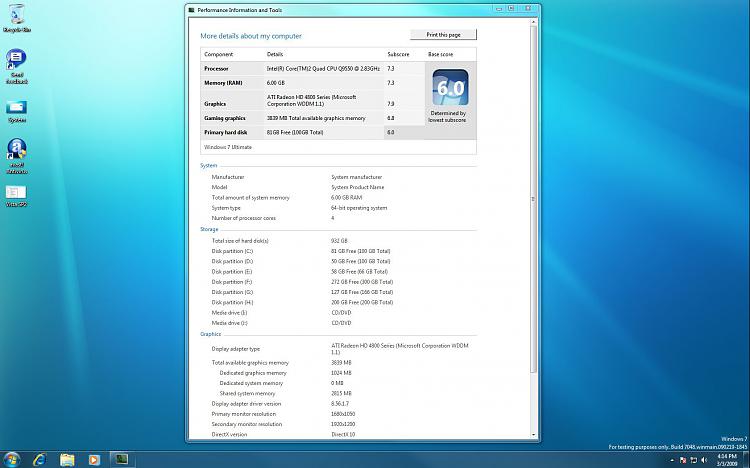Click the 'Media drive (I:)' label
750x468 pixels.
pos(230,312)
